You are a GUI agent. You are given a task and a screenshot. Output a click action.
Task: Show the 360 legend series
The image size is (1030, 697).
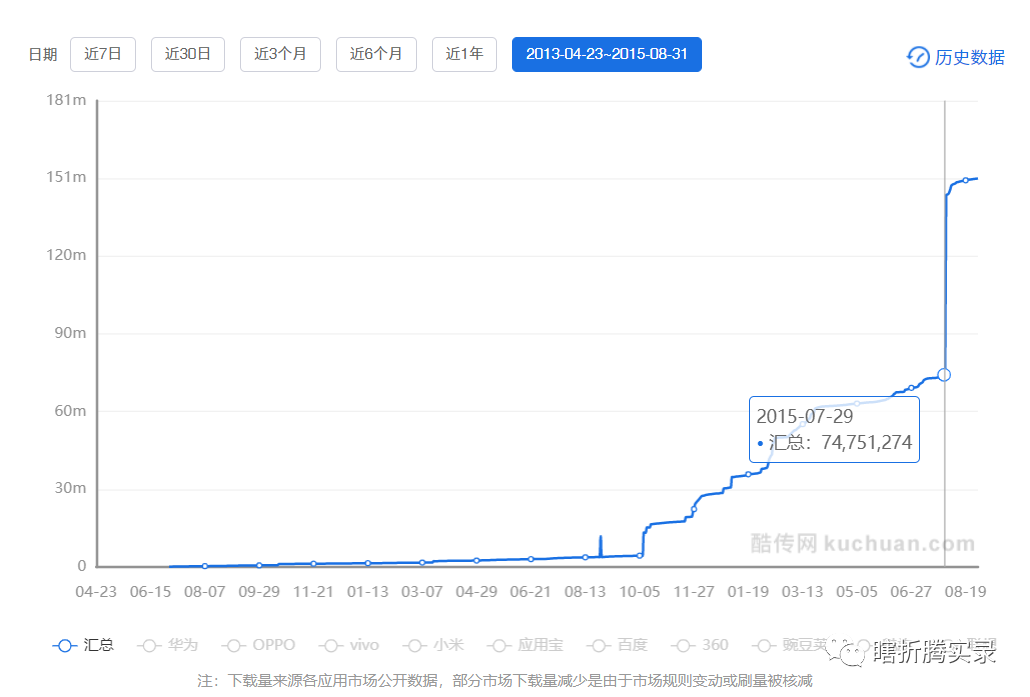coord(701,645)
